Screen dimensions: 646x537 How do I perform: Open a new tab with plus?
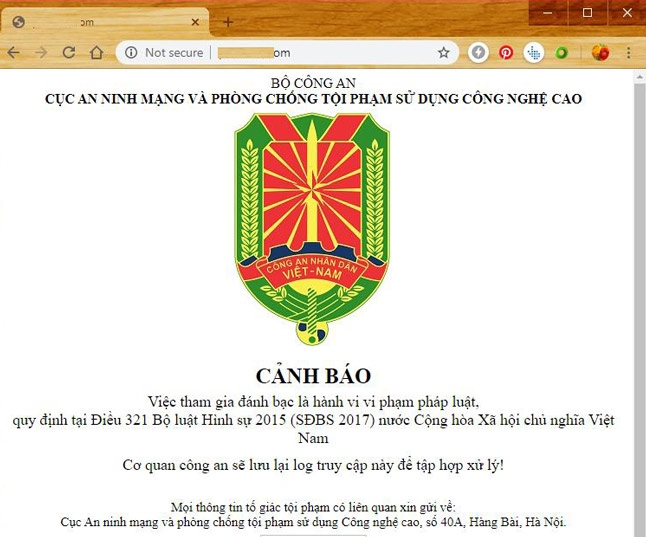[x=228, y=22]
